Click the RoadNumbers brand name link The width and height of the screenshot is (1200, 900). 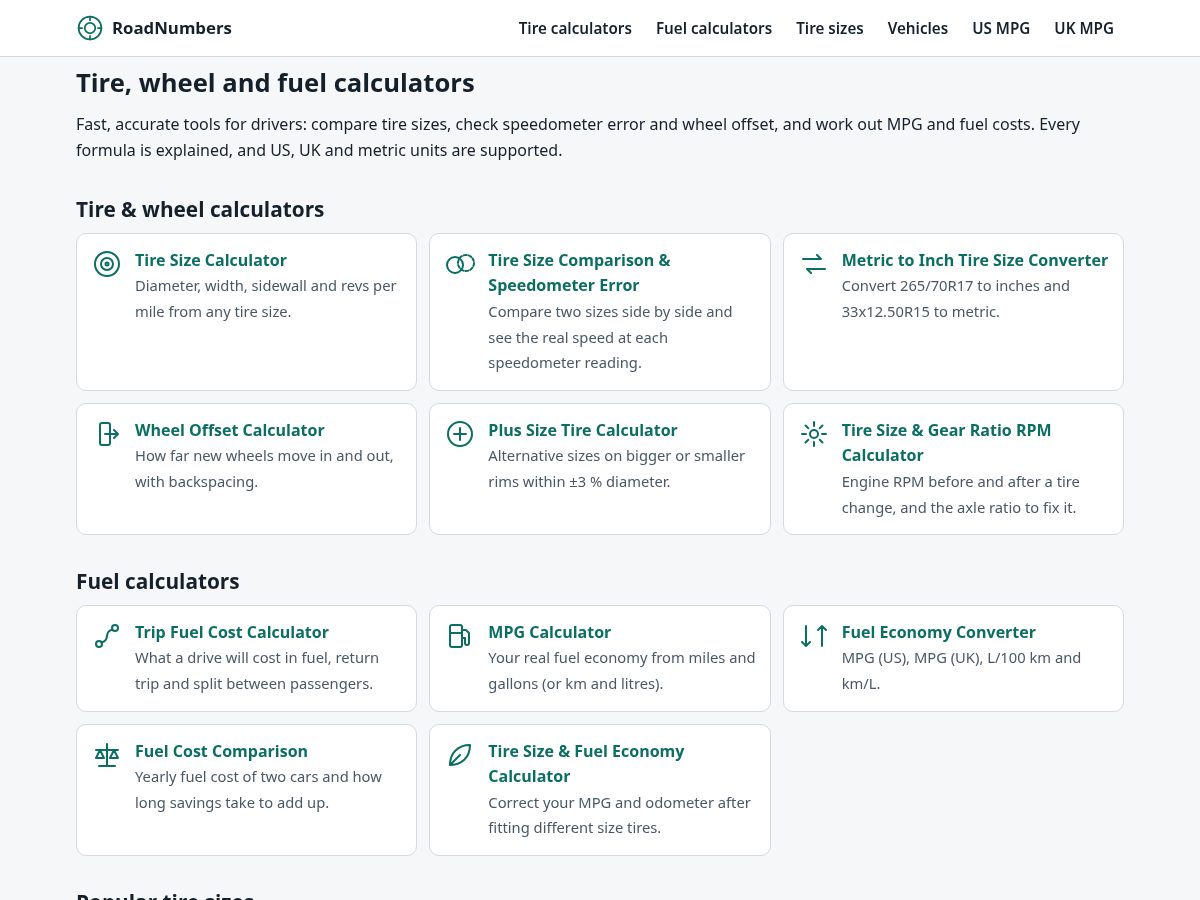(172, 28)
